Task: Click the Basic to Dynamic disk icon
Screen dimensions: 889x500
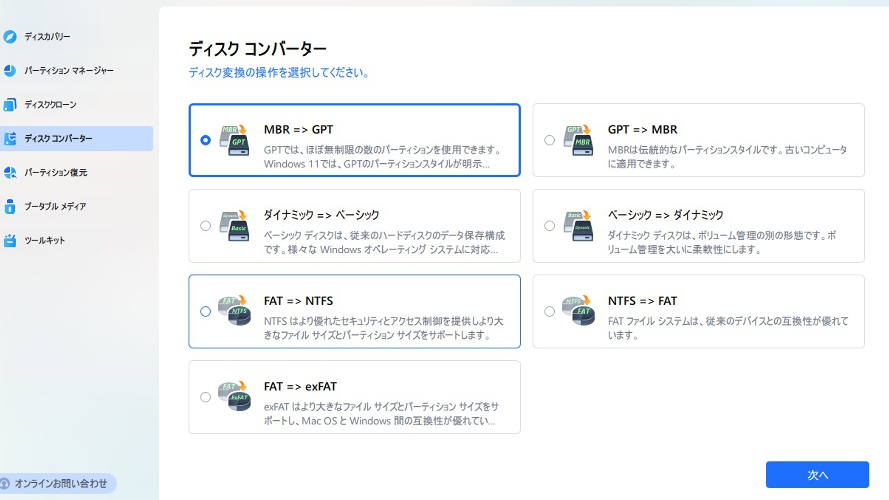Action: click(x=579, y=226)
